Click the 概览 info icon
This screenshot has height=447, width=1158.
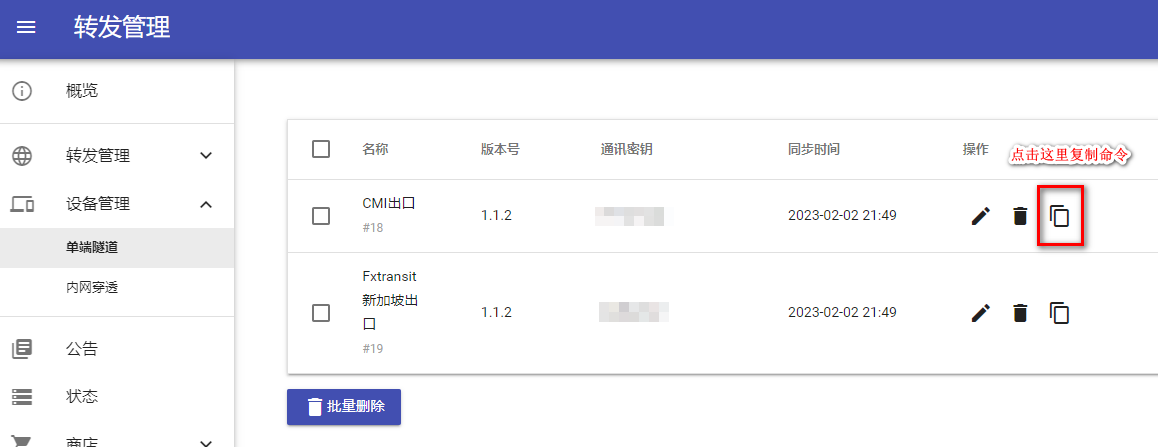[23, 92]
